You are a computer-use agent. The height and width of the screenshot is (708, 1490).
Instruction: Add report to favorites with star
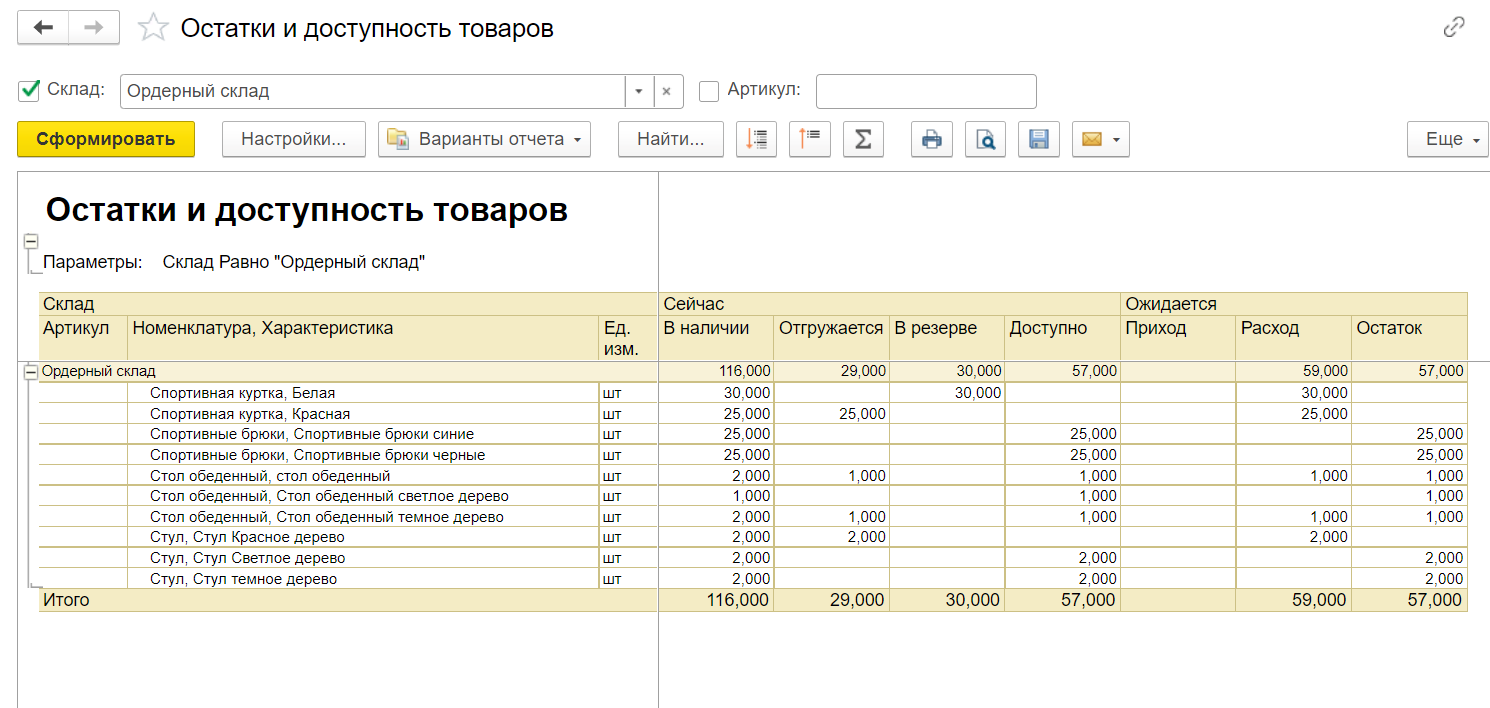pos(153,28)
